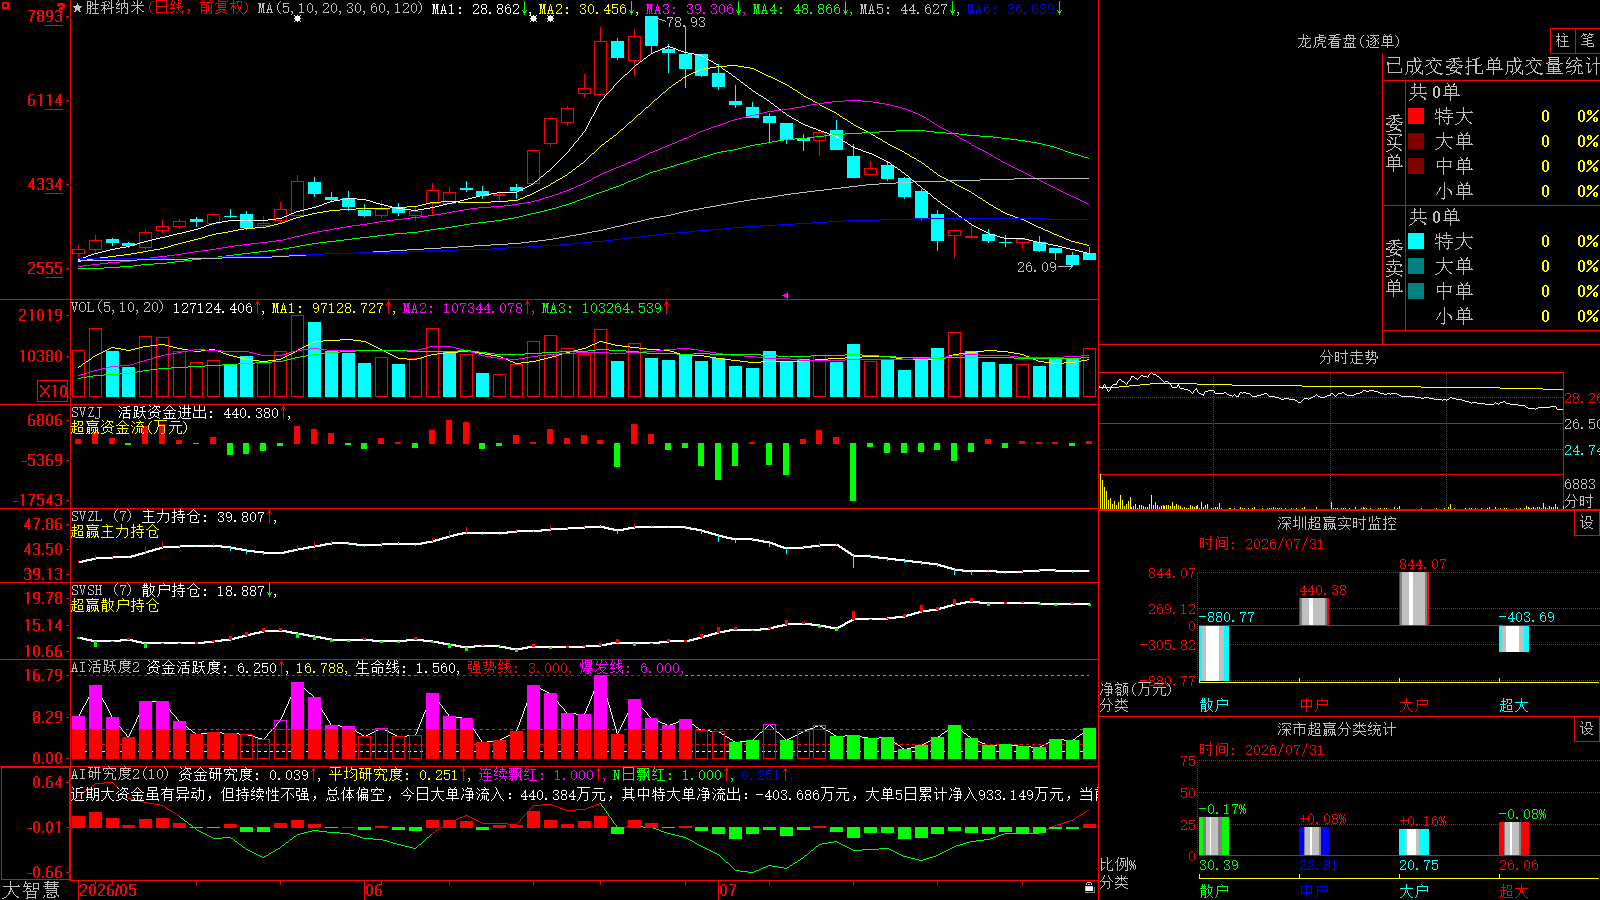
Task: Click the 分时走势 panel title
Action: point(1348,357)
